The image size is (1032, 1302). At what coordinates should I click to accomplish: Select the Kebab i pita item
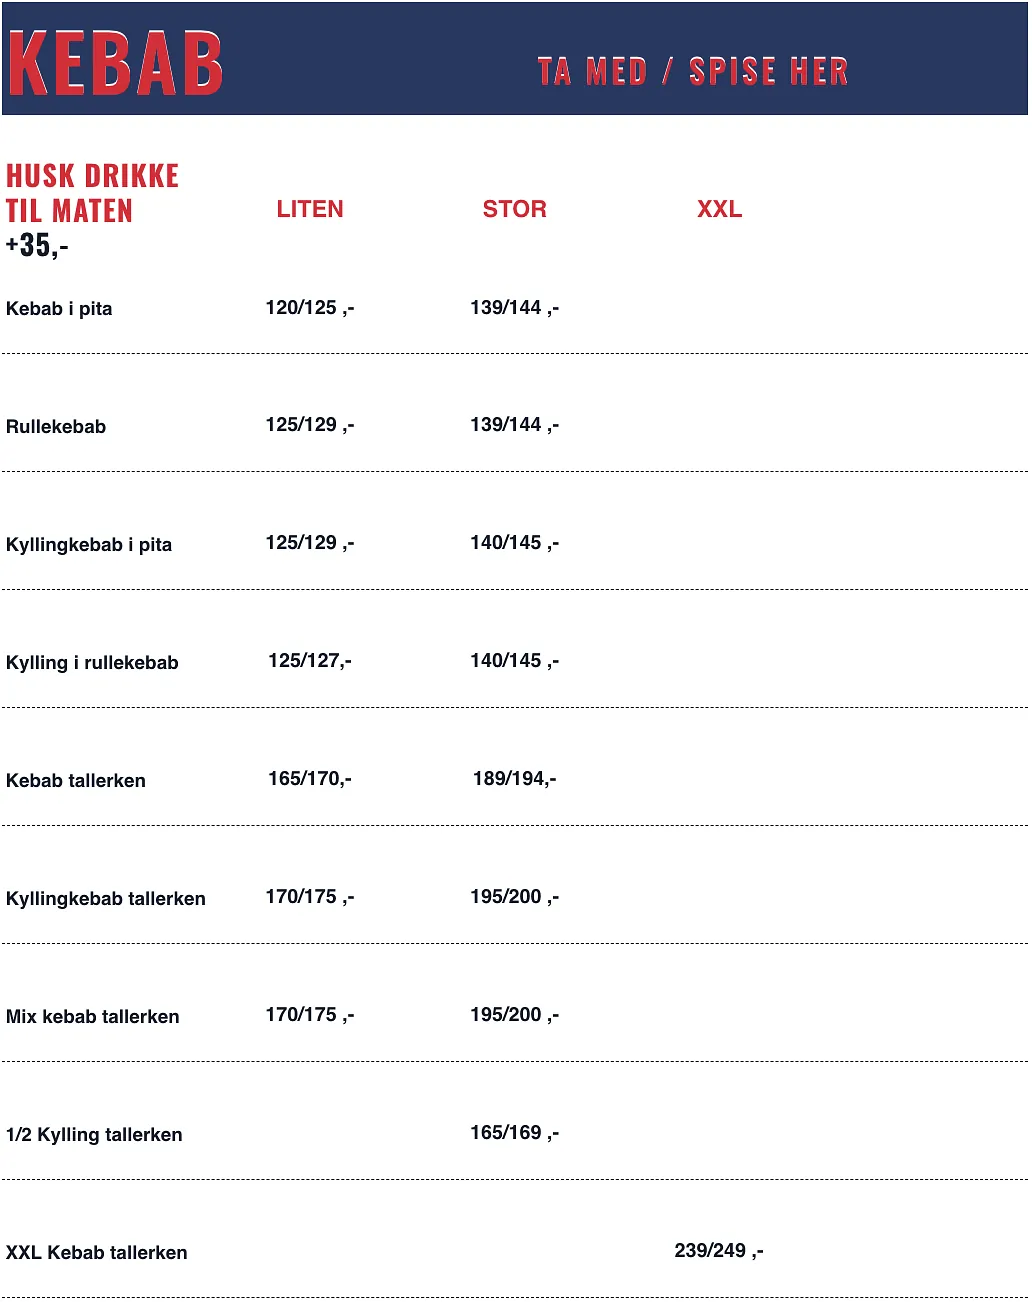click(x=59, y=309)
